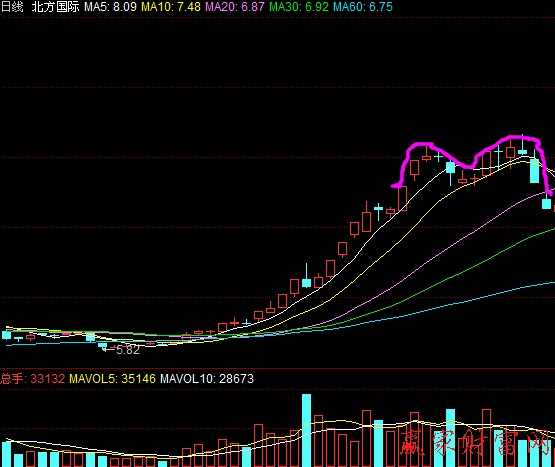The height and width of the screenshot is (467, 555).
Task: Click the 5.82 low price marker
Action: pos(128,350)
